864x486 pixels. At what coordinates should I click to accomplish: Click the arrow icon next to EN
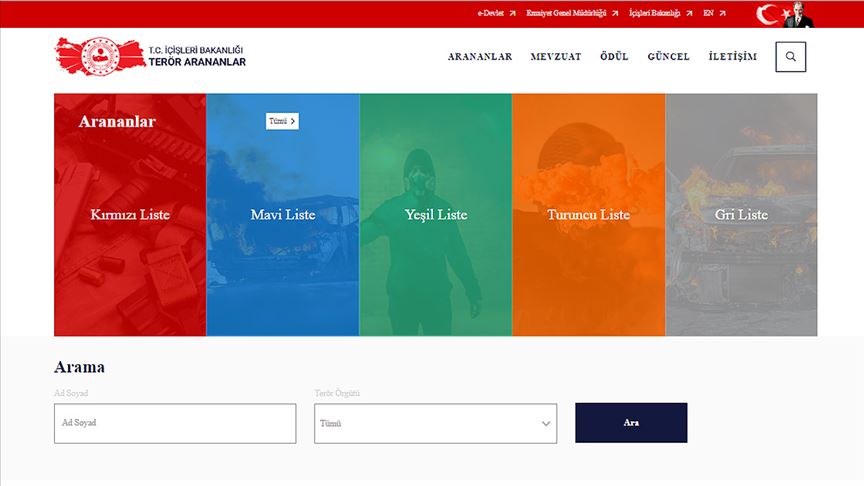[x=722, y=14]
